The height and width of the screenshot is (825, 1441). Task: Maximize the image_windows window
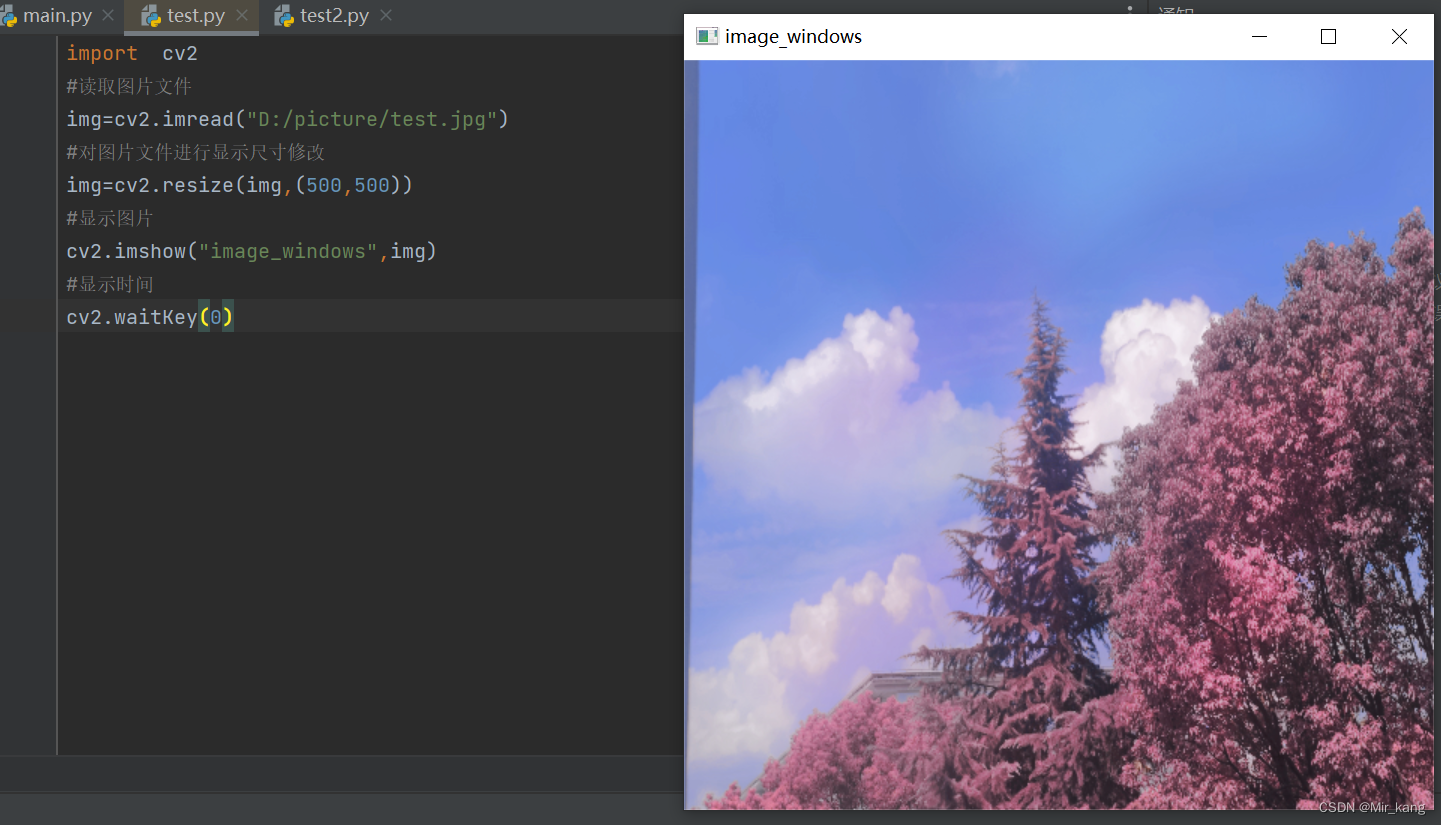(x=1328, y=37)
